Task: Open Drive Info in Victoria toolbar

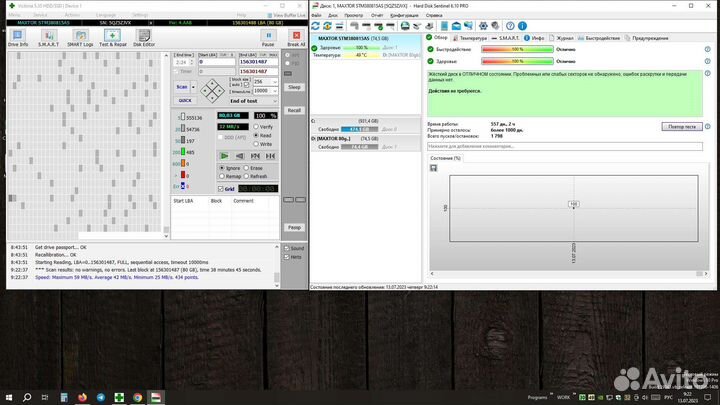Action: pos(17,38)
